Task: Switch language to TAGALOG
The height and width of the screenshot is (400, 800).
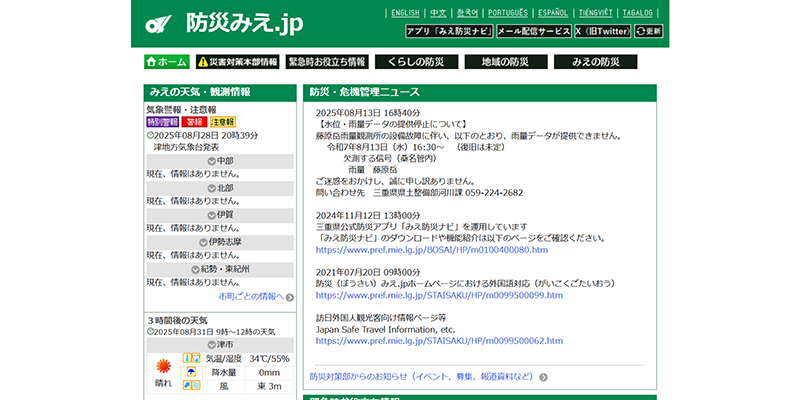Action: pos(637,13)
